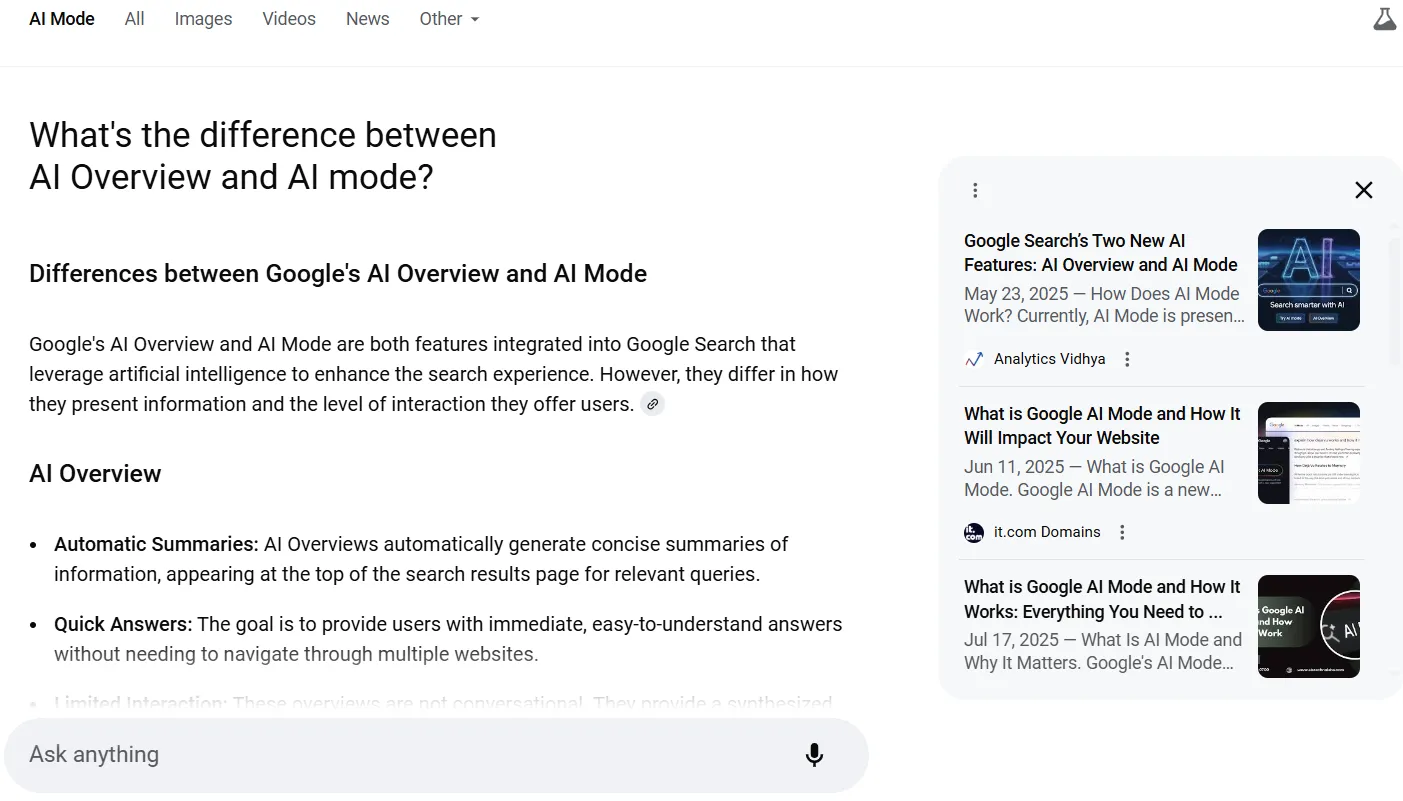Click the AI thumbnail for the Analytics Vidhya article
Viewport: 1403px width, 801px height.
click(x=1308, y=280)
